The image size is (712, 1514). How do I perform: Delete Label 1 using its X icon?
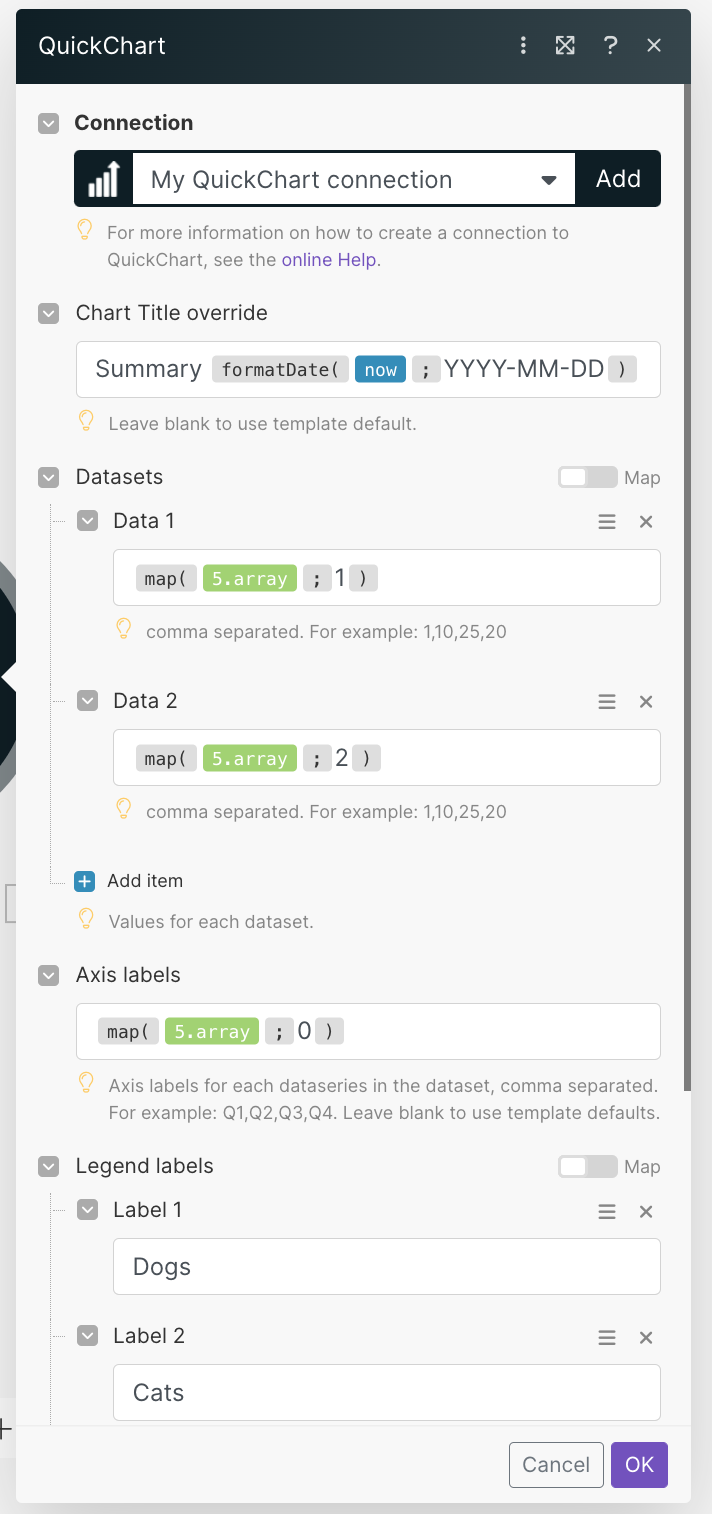click(x=646, y=1211)
